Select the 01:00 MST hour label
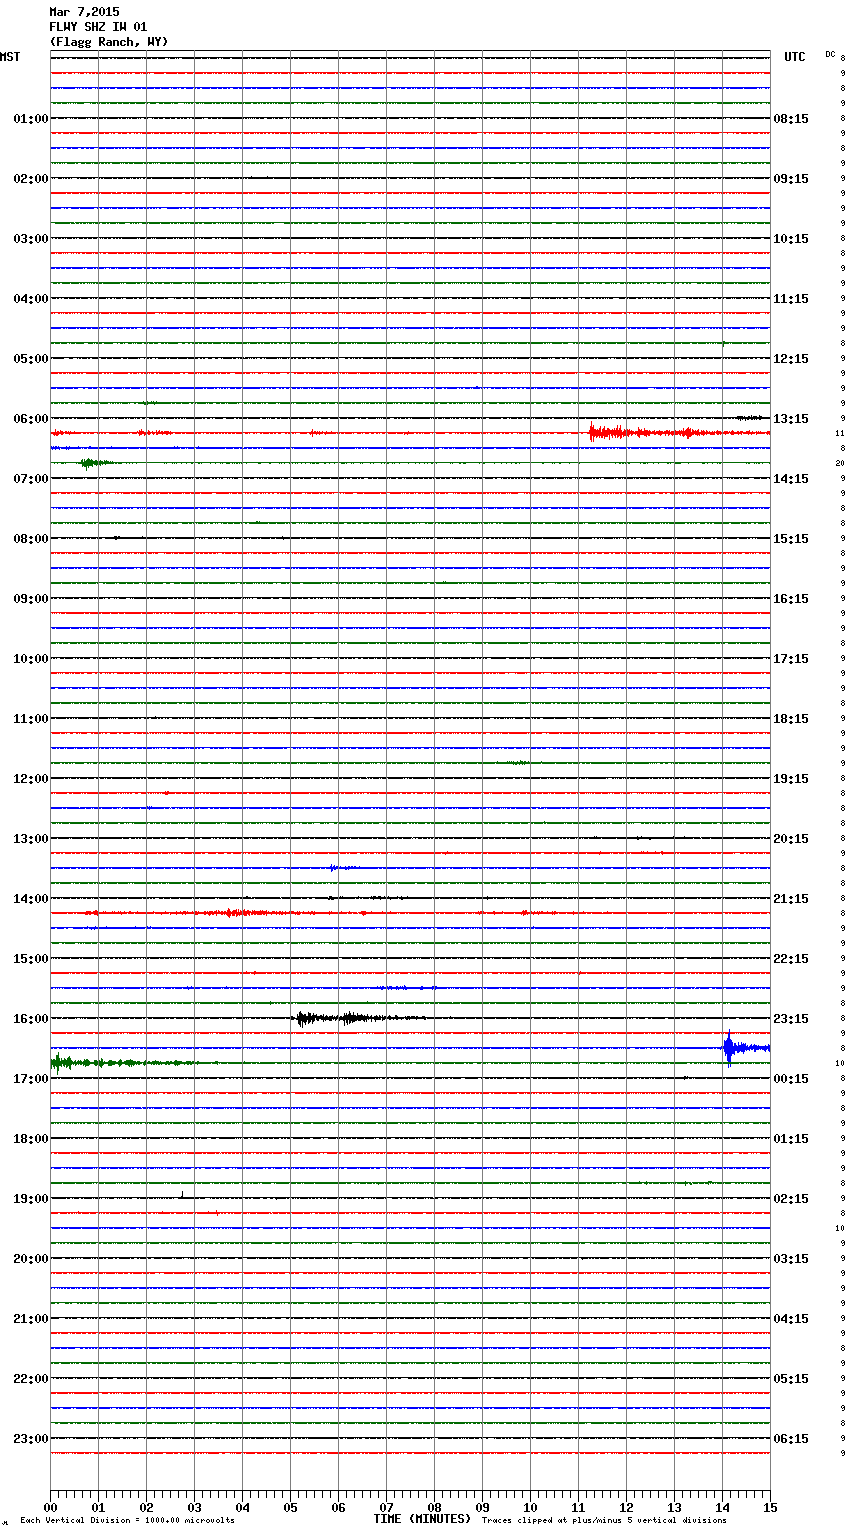850x1534 pixels. pos(31,119)
